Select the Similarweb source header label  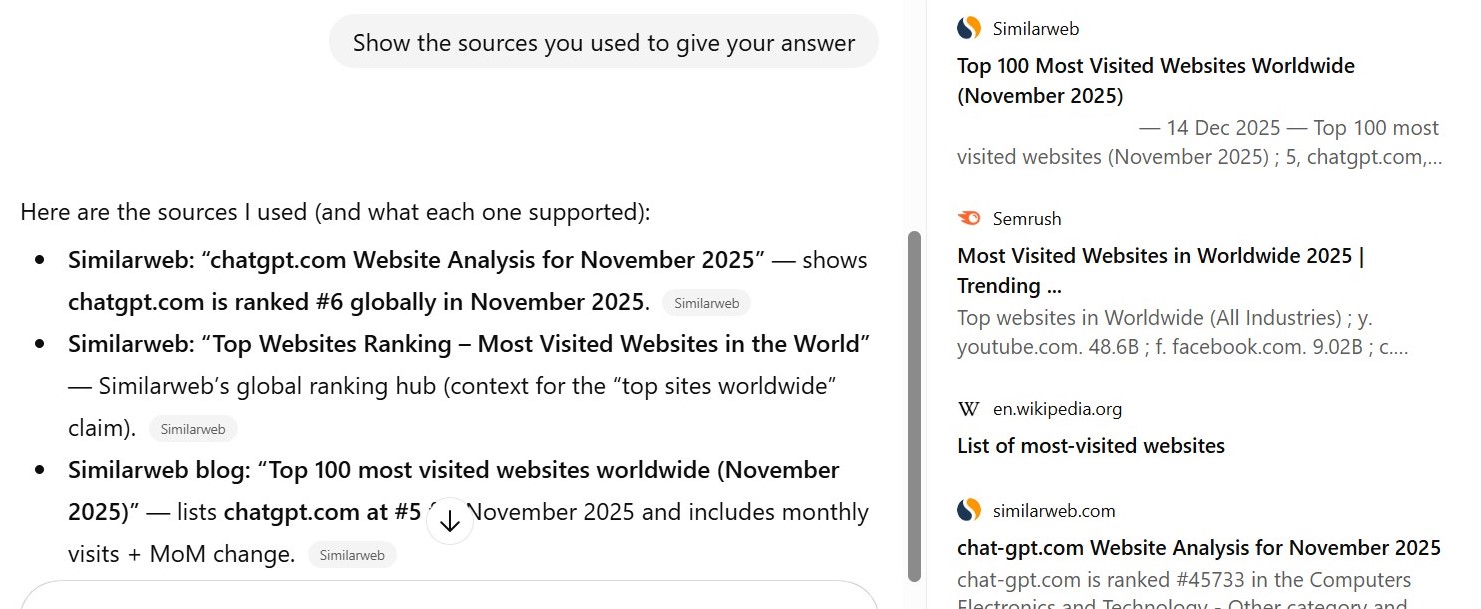point(1035,28)
